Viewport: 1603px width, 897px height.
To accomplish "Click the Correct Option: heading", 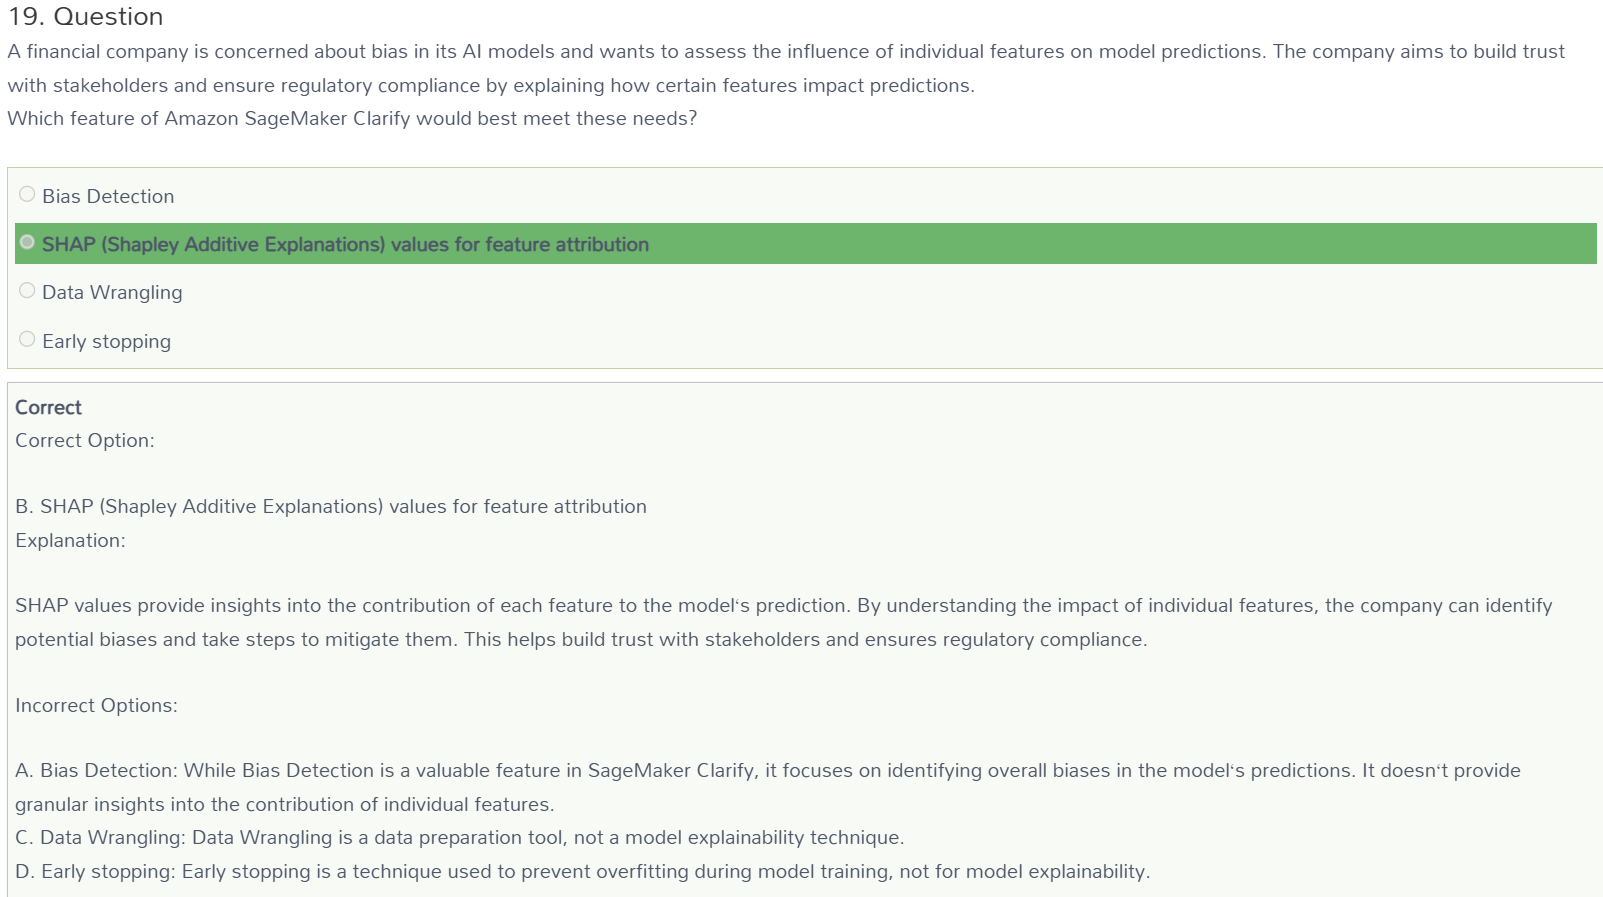I will click(85, 440).
